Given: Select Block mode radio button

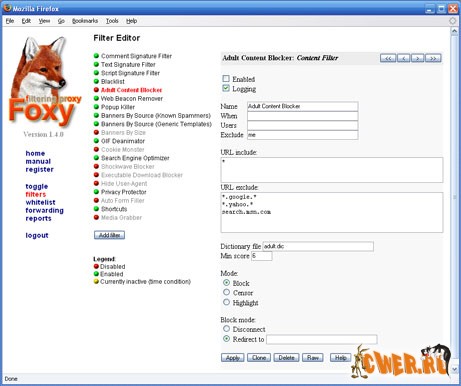Looking at the screenshot, I should tap(227, 283).
